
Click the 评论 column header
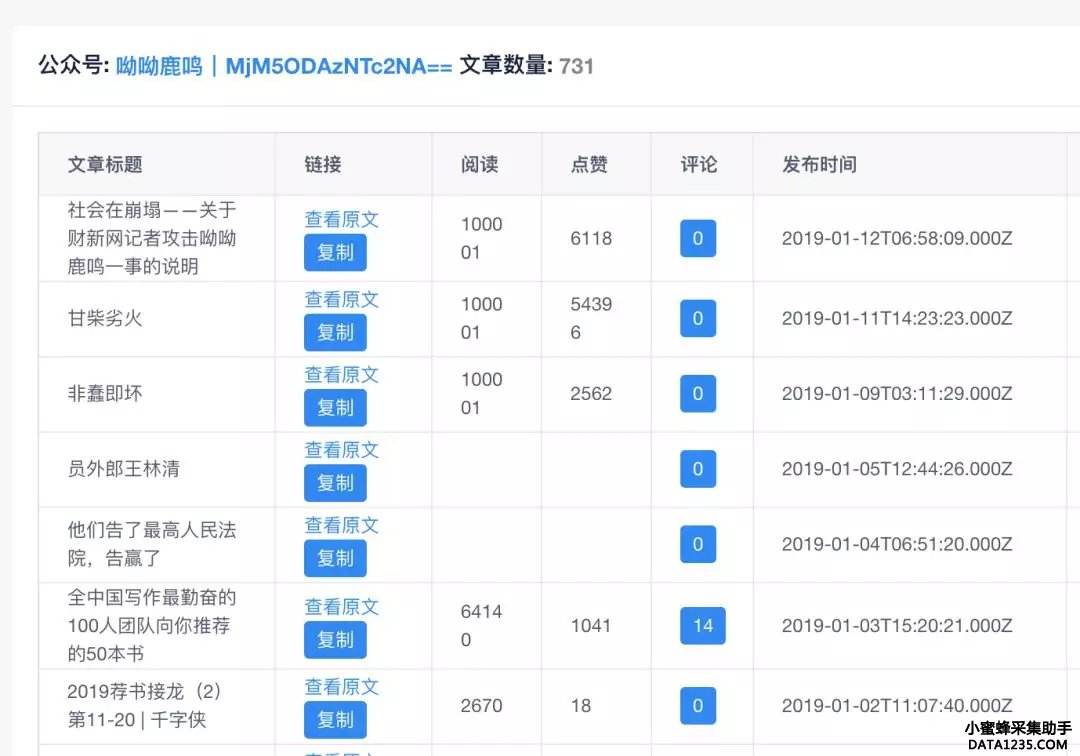coord(698,165)
